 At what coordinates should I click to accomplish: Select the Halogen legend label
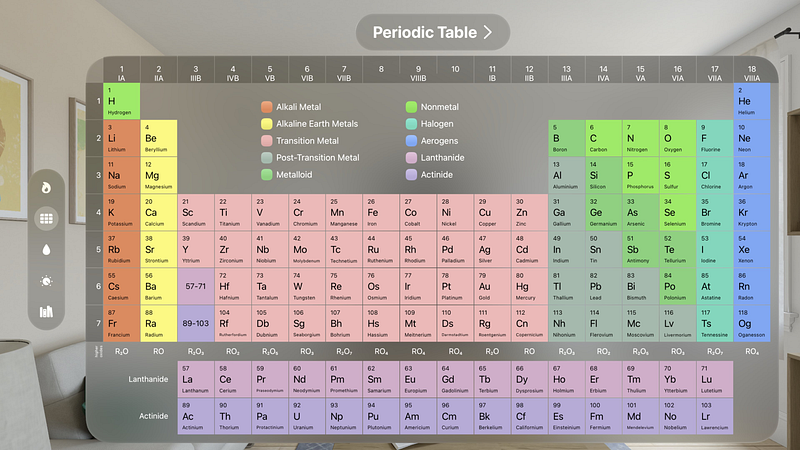pos(437,123)
